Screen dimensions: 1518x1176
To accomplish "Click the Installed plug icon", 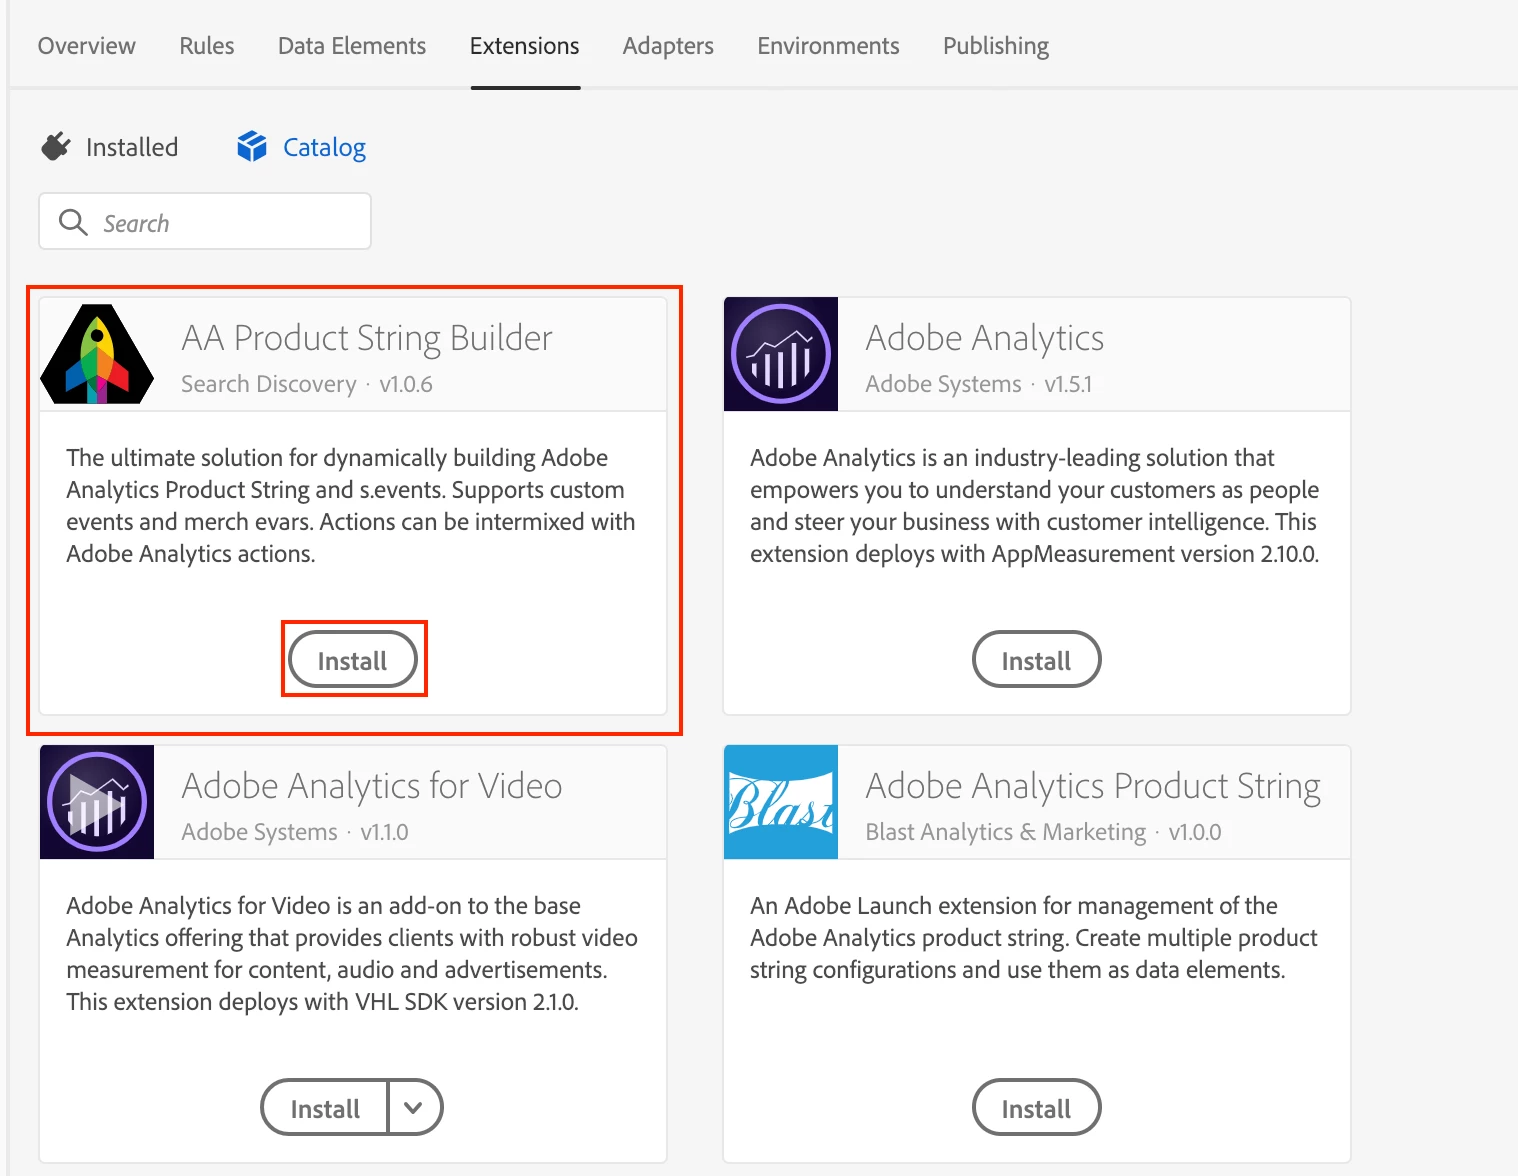I will (56, 147).
